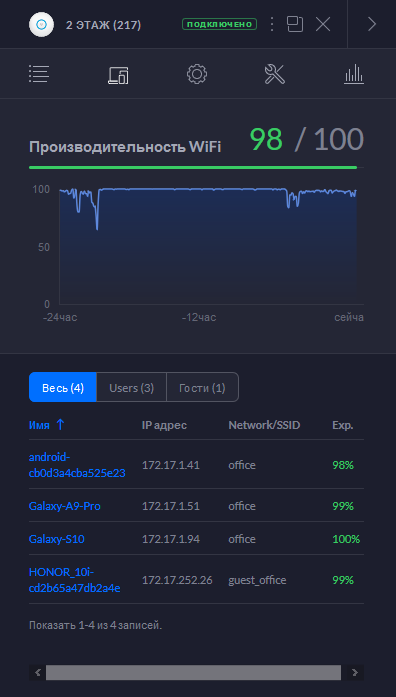Open the statistics bar chart icon
The image size is (396, 697).
coord(354,74)
